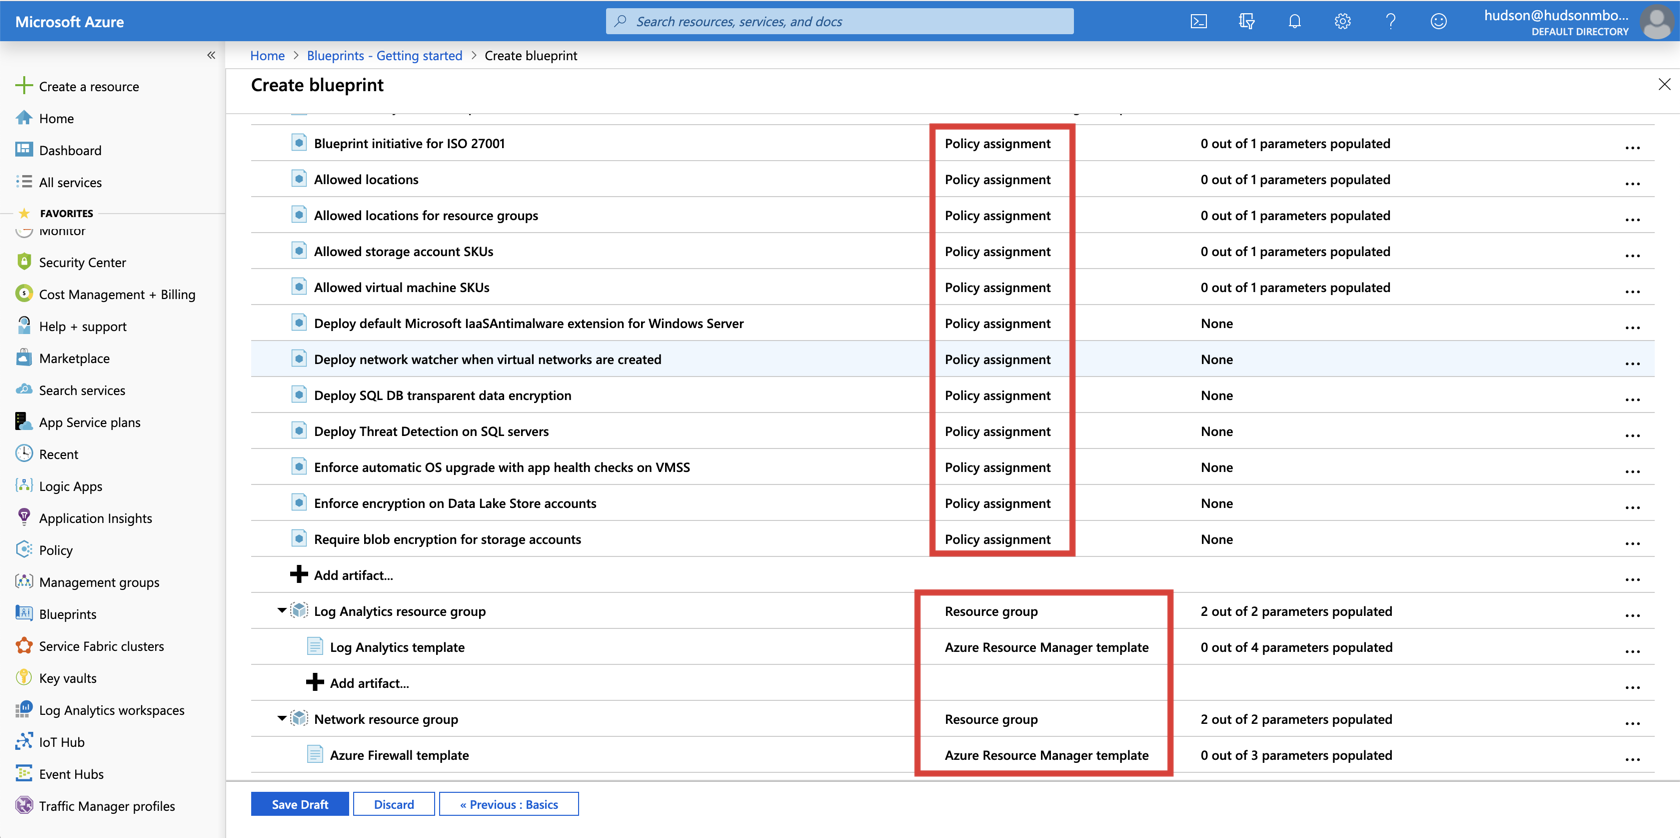Collapse the Log Analytics resource group row
The width and height of the screenshot is (1680, 838).
tap(281, 610)
